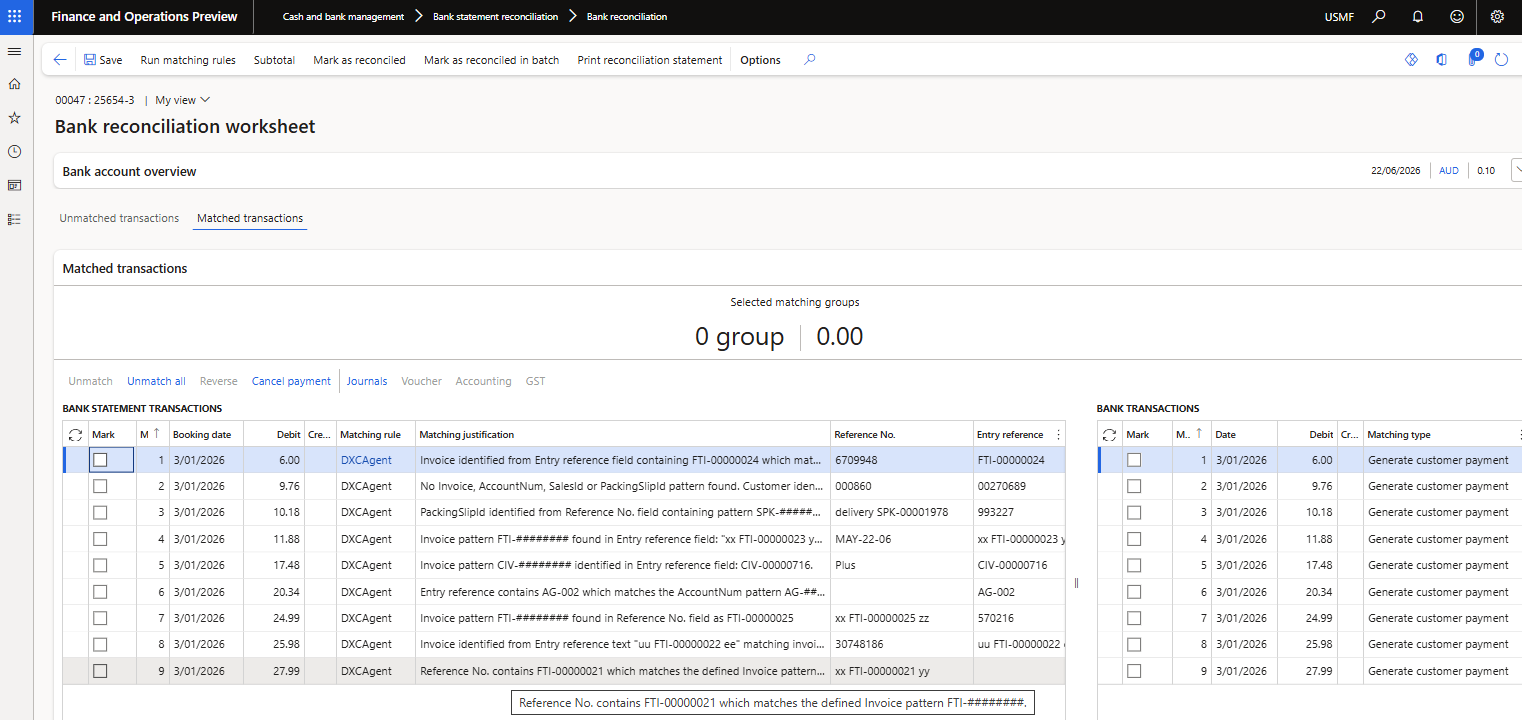
Task: Click the Reference No. cell 30748186
Action: pos(902,644)
